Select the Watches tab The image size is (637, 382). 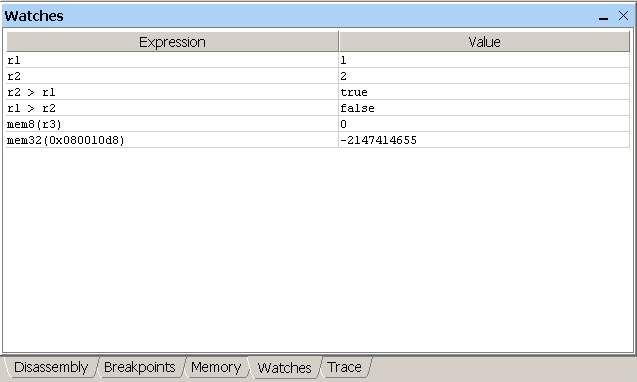[284, 368]
